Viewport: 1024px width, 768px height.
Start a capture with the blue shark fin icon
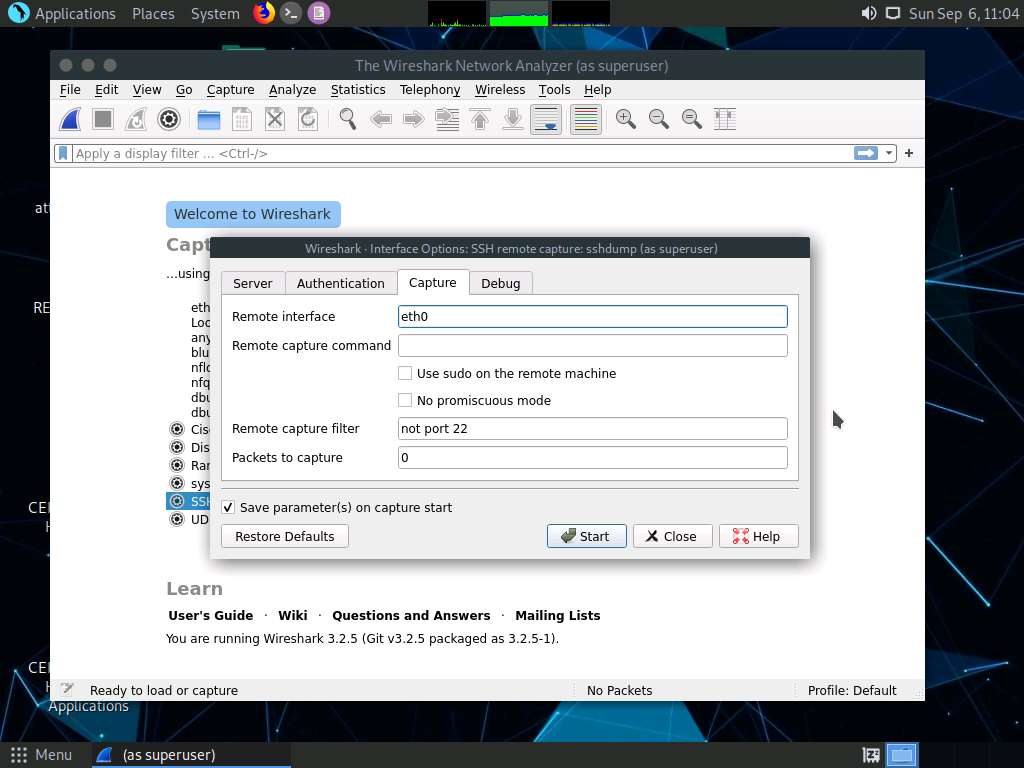point(69,119)
